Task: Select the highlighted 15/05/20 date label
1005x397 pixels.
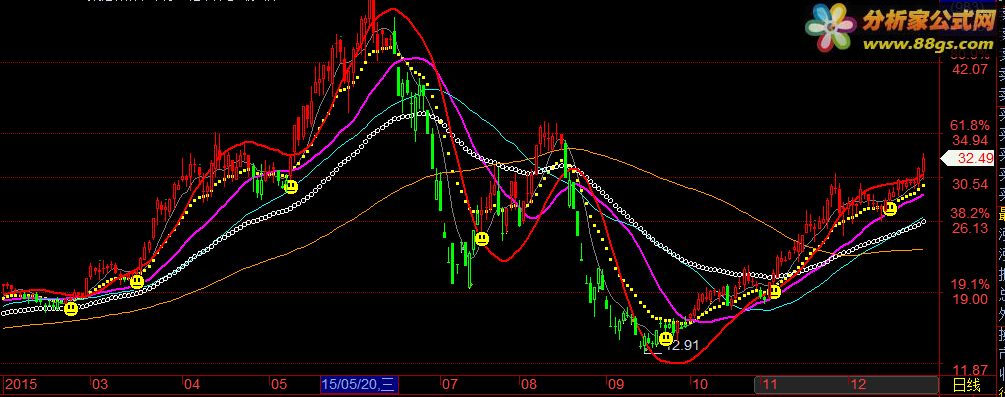Action: click(x=360, y=385)
